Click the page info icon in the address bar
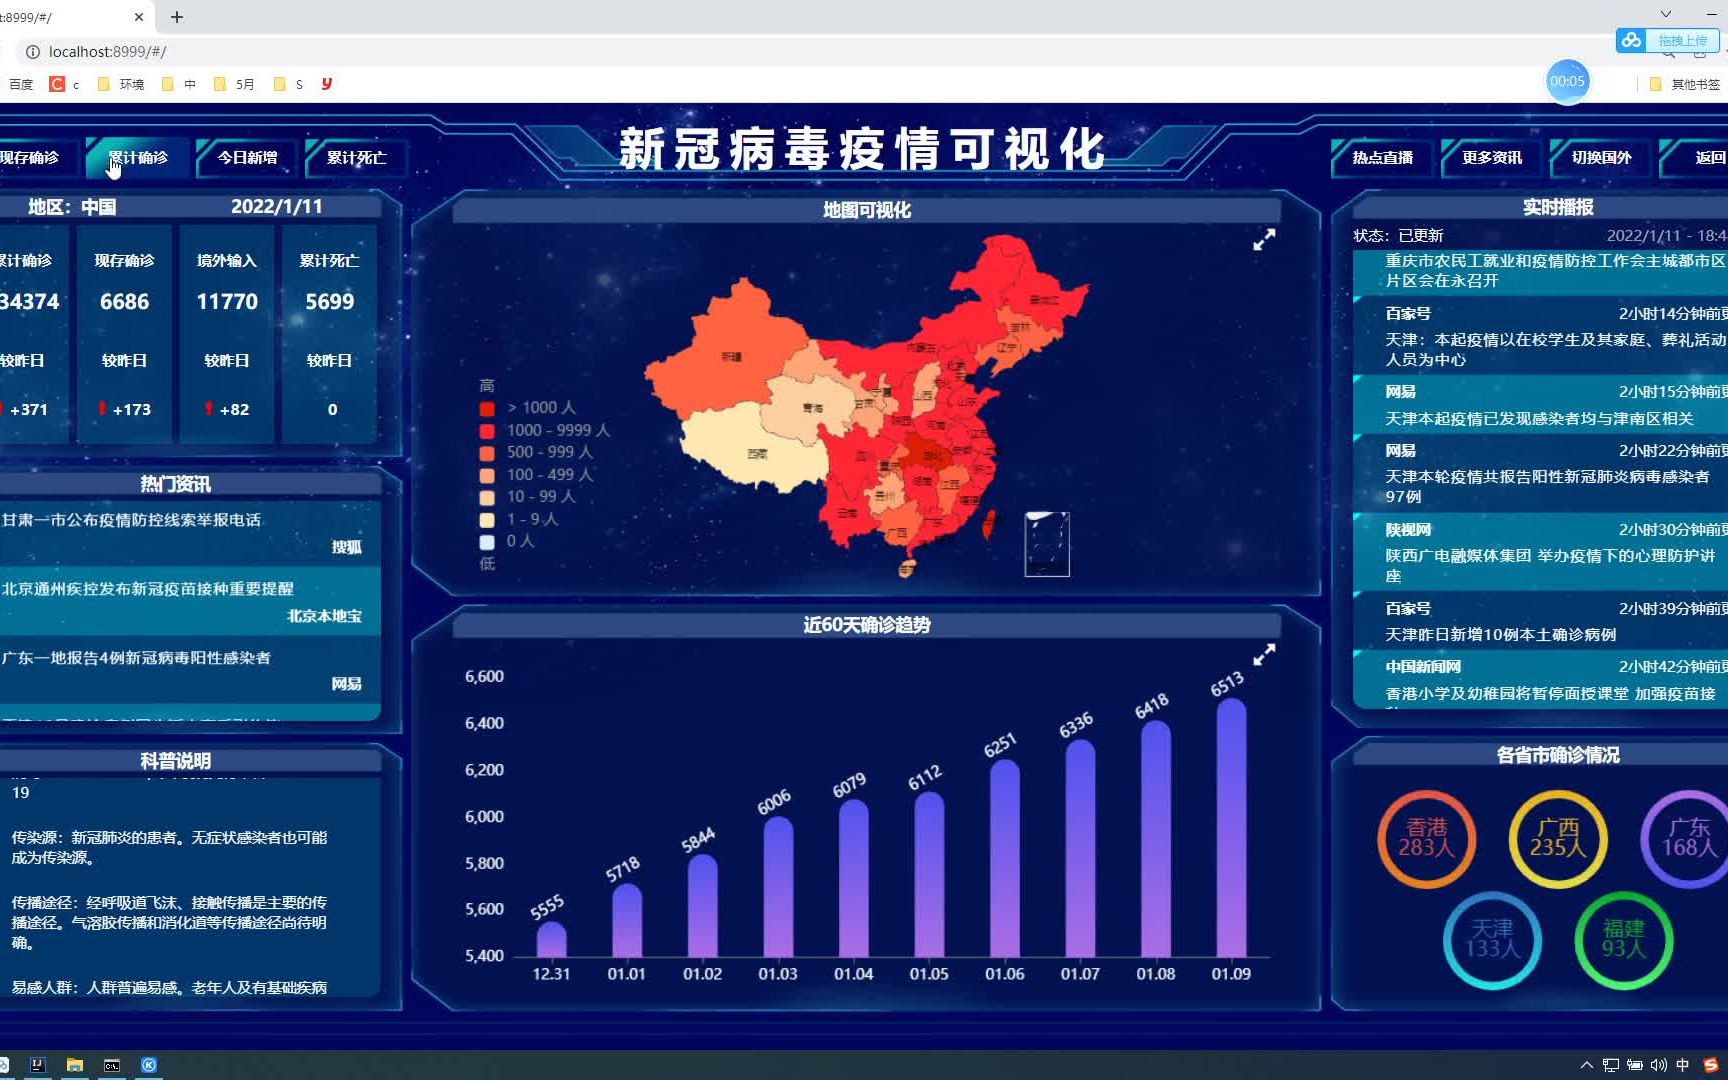The height and width of the screenshot is (1080, 1728). 35,51
